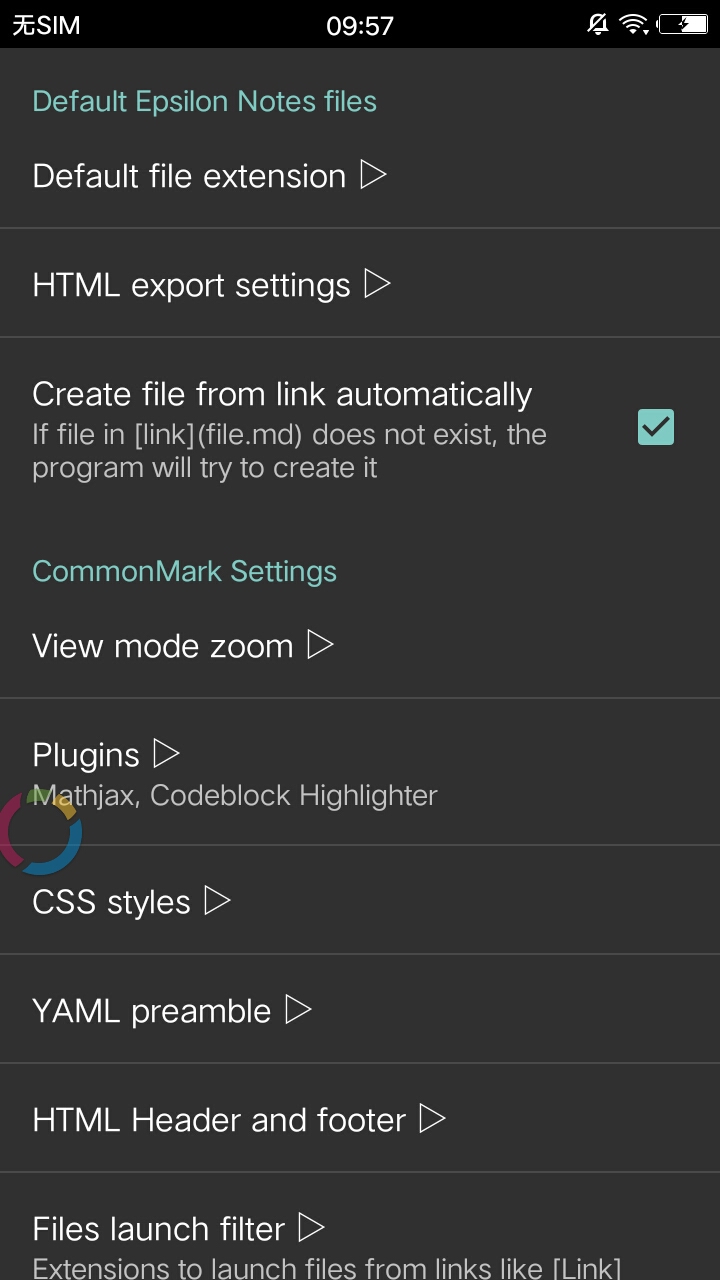Open Default file extension setting
720x1280 pixels.
point(360,175)
